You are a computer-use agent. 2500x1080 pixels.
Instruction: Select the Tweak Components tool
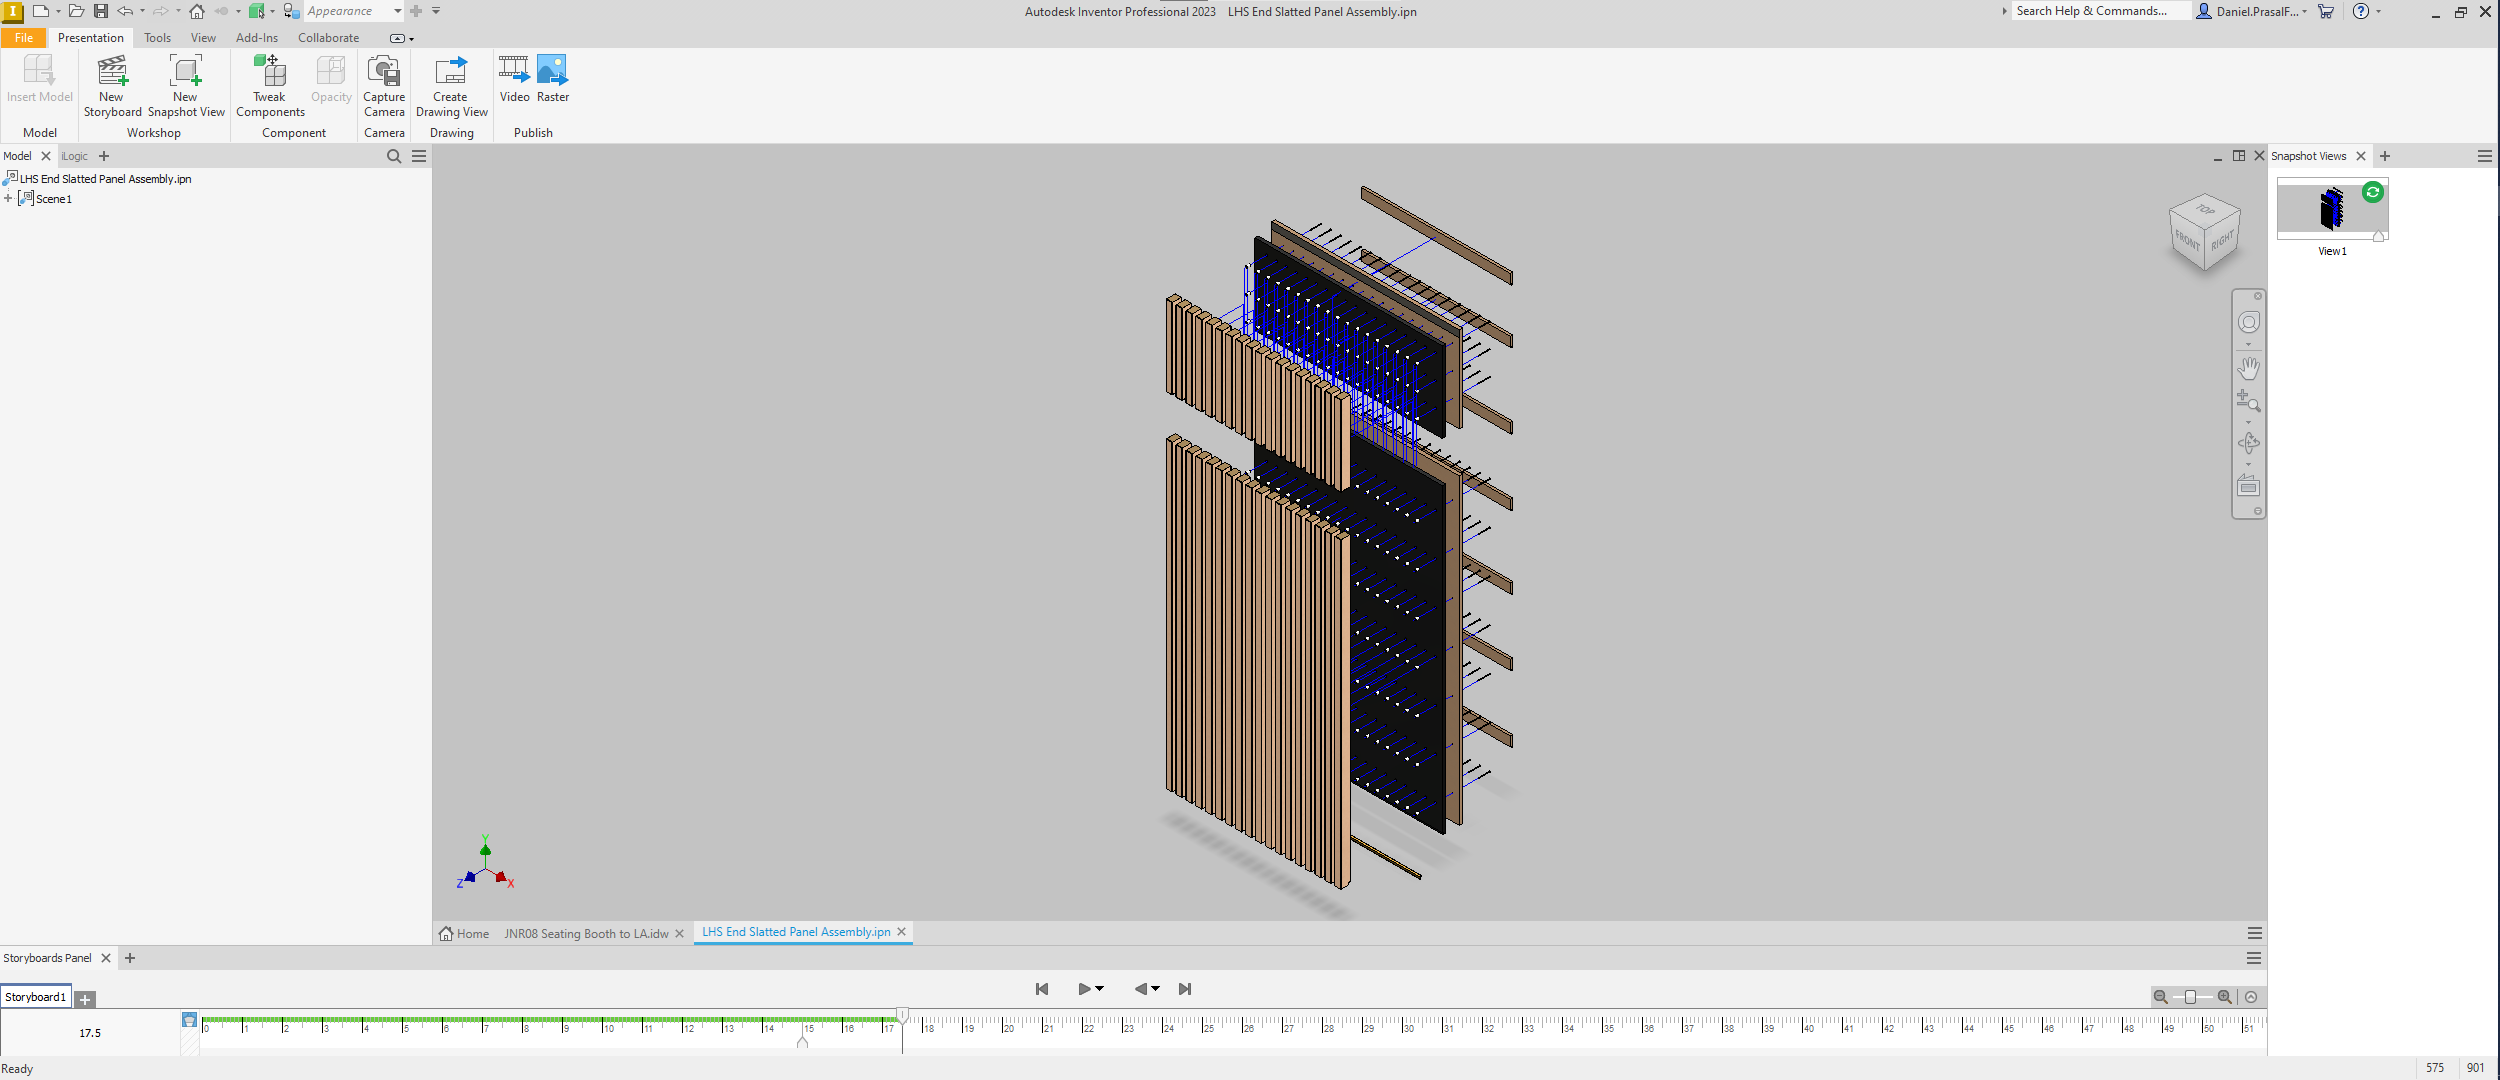coord(268,85)
